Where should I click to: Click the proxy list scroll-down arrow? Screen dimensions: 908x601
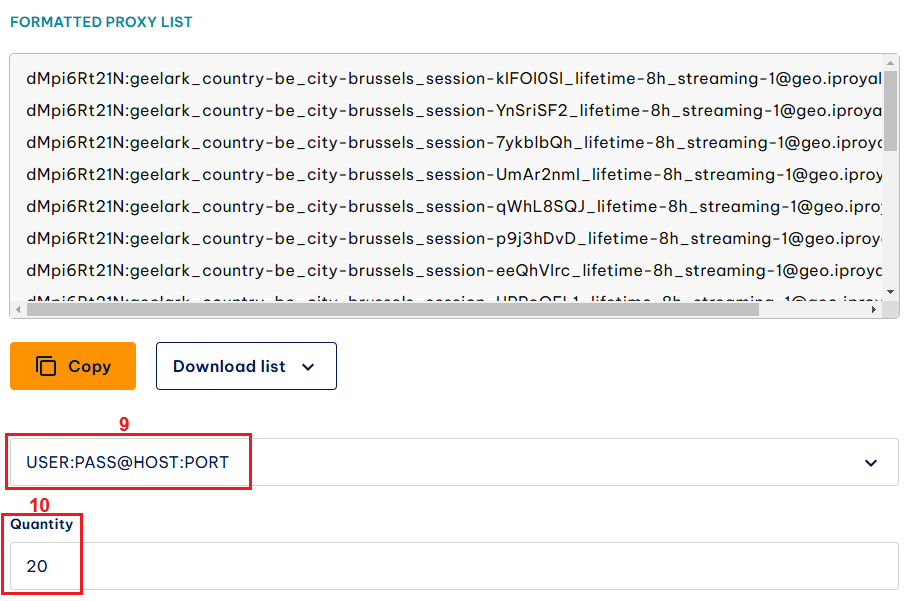point(891,291)
